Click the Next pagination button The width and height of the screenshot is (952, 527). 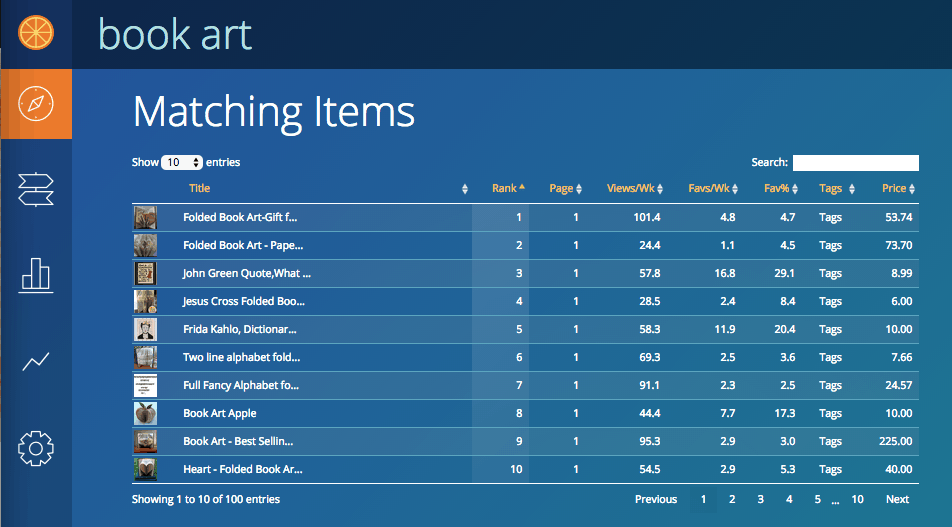click(x=897, y=499)
